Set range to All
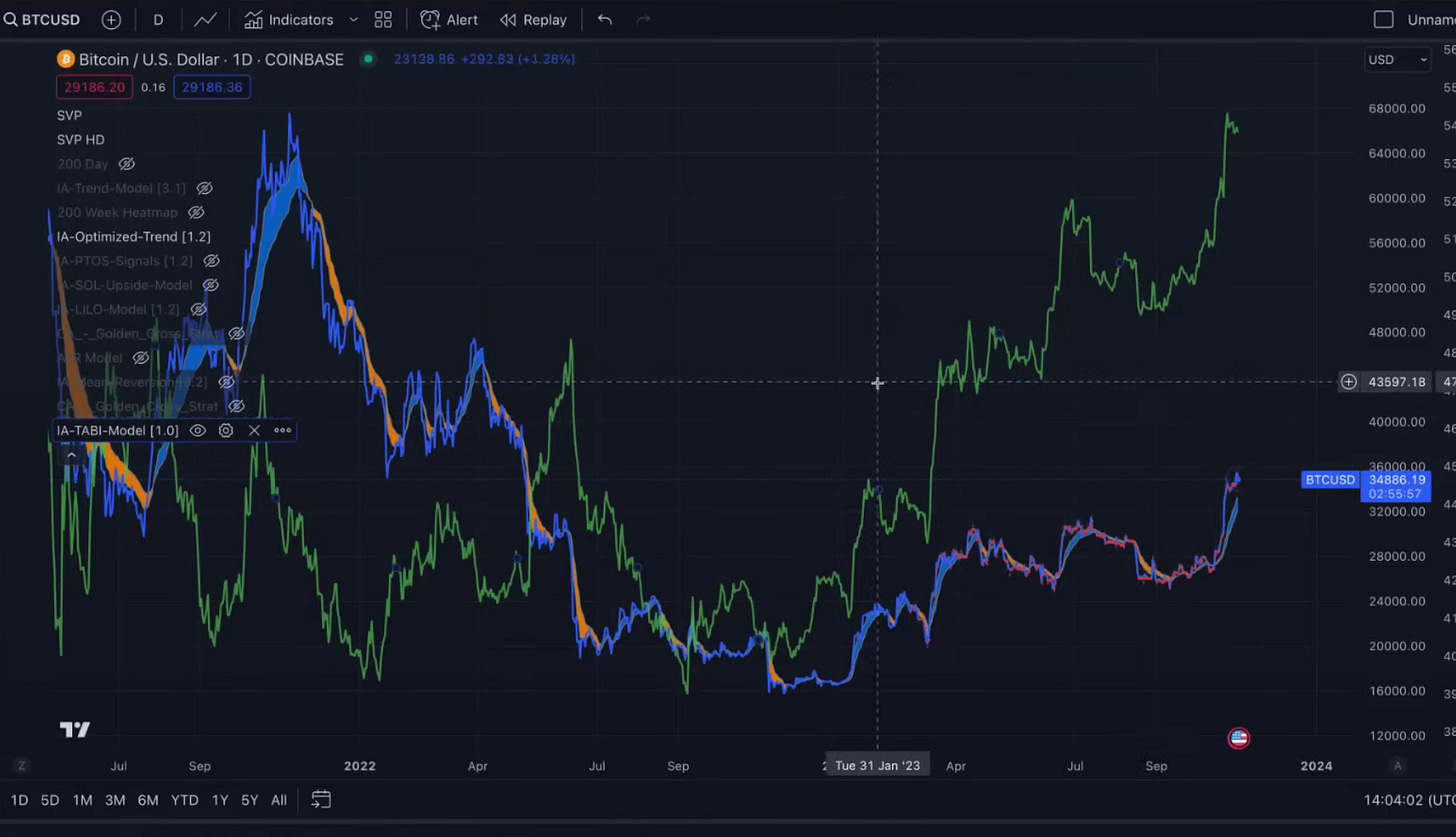Screen dimensions: 1456x837 tap(279, 800)
